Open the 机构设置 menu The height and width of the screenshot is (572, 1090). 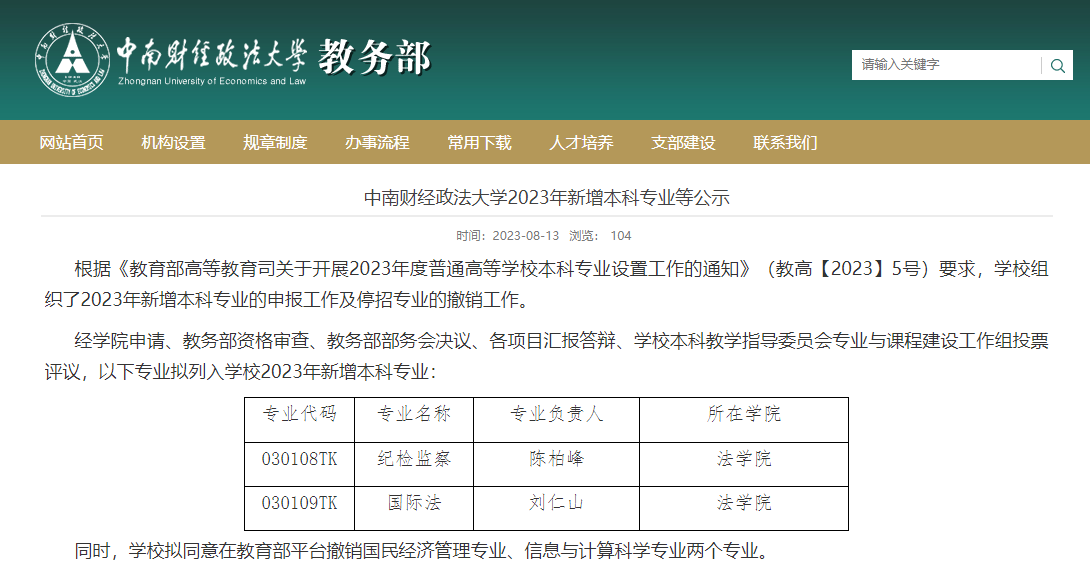pyautogui.click(x=173, y=142)
